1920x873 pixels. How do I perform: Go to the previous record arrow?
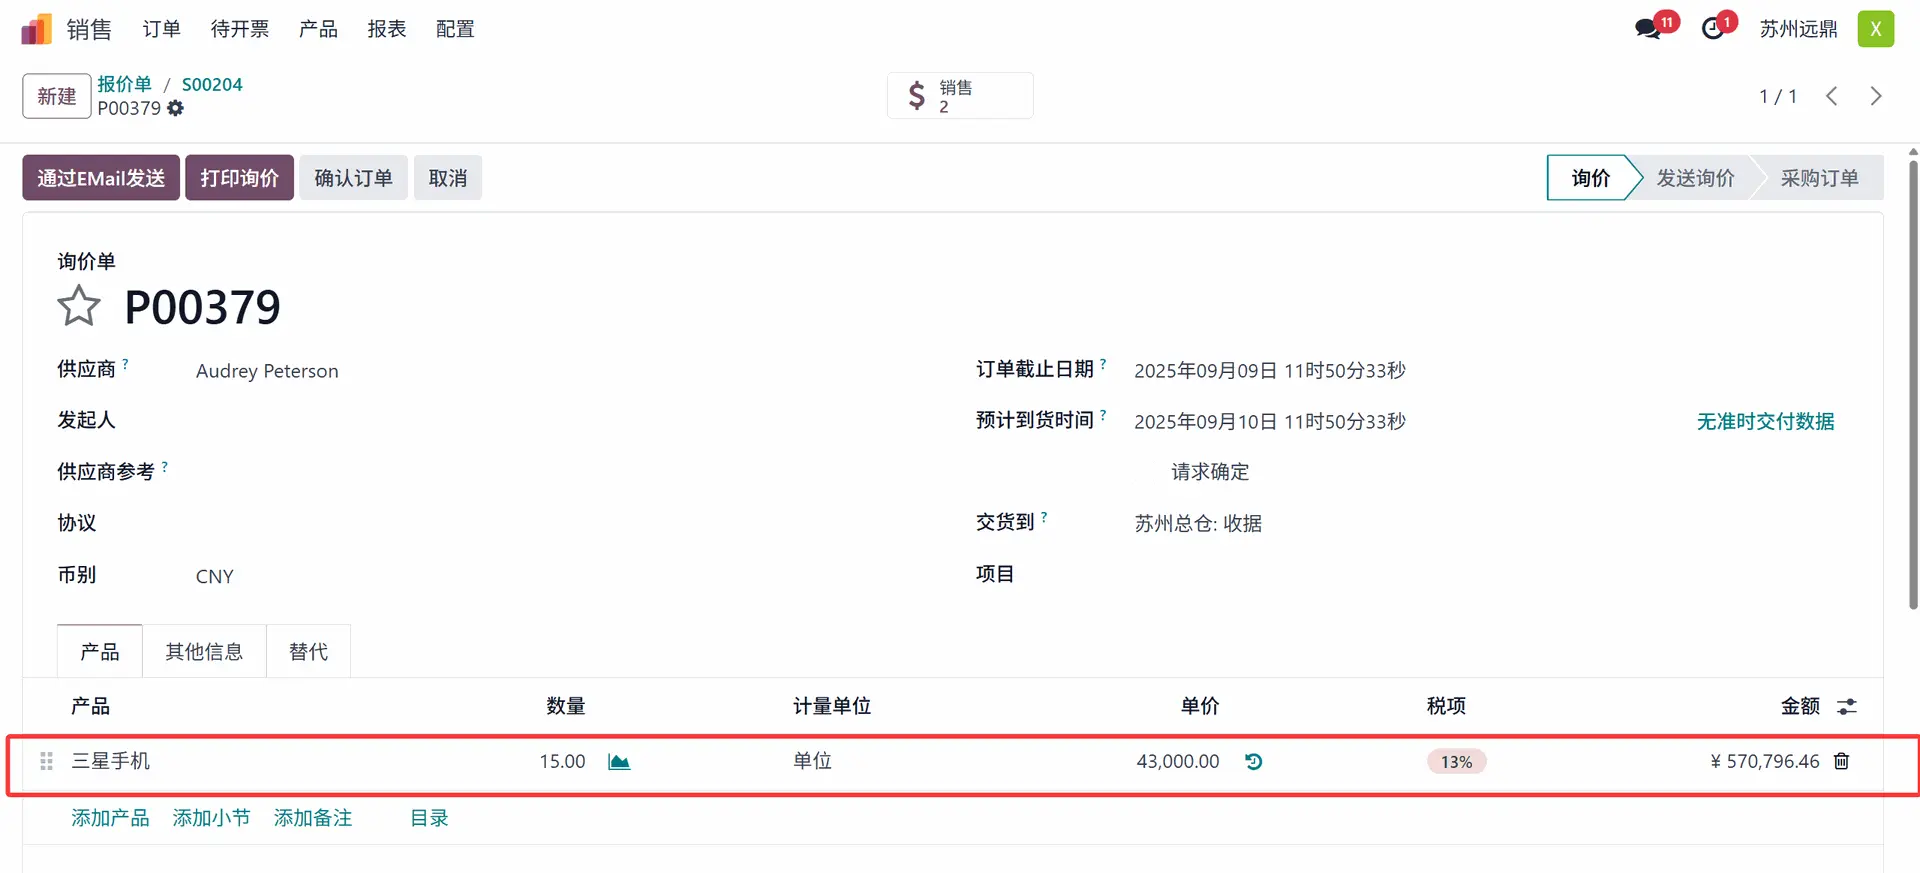pyautogui.click(x=1831, y=96)
